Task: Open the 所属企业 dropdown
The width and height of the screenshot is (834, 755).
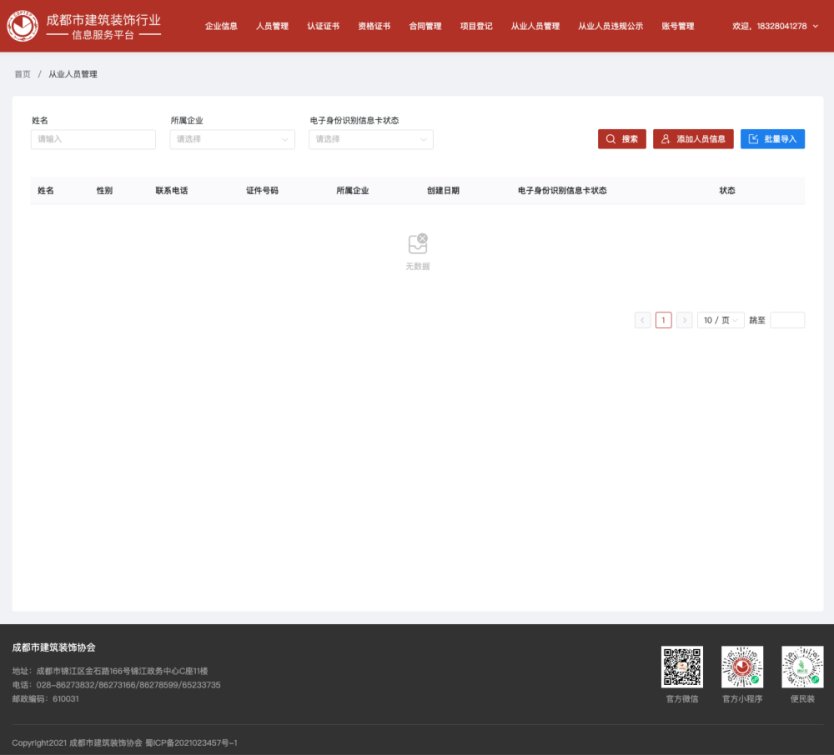Action: [x=232, y=139]
